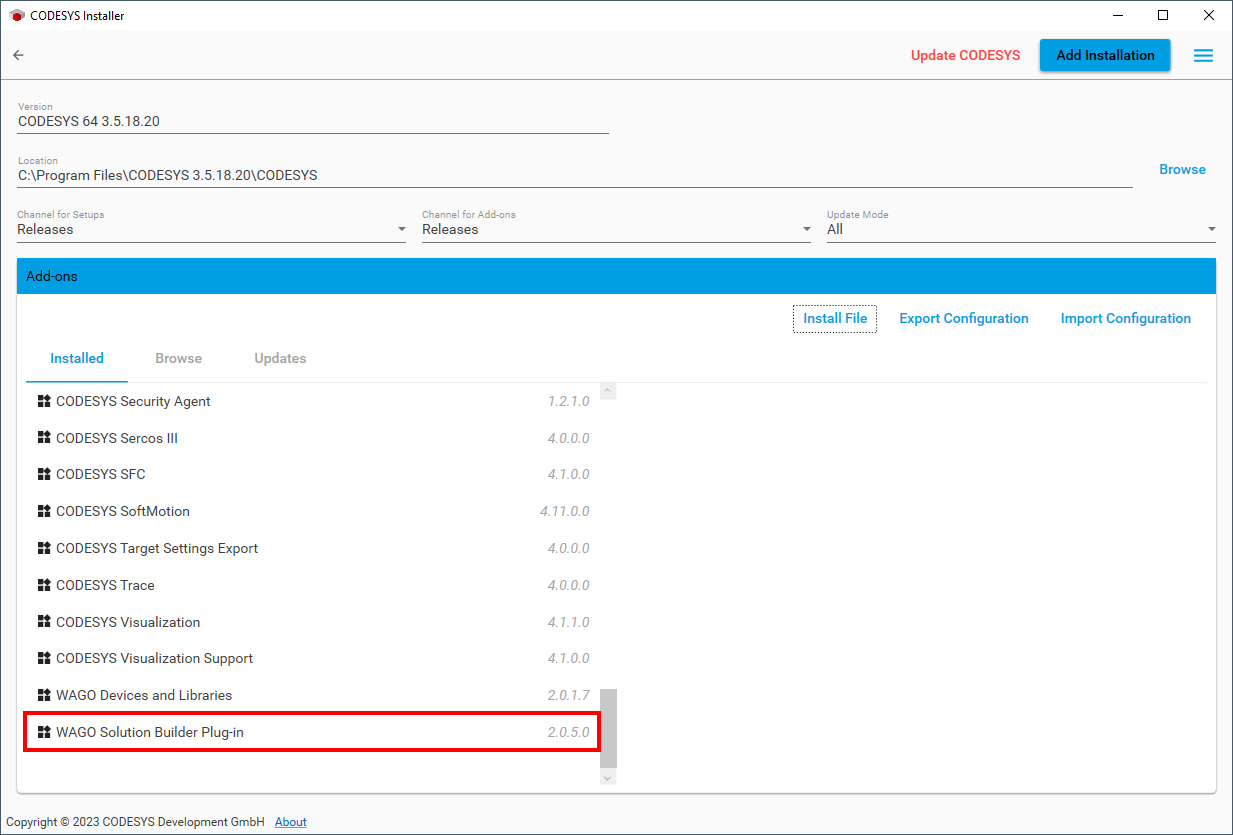This screenshot has width=1233, height=835.
Task: Click the CODESYS SFC add-on icon
Action: point(44,474)
